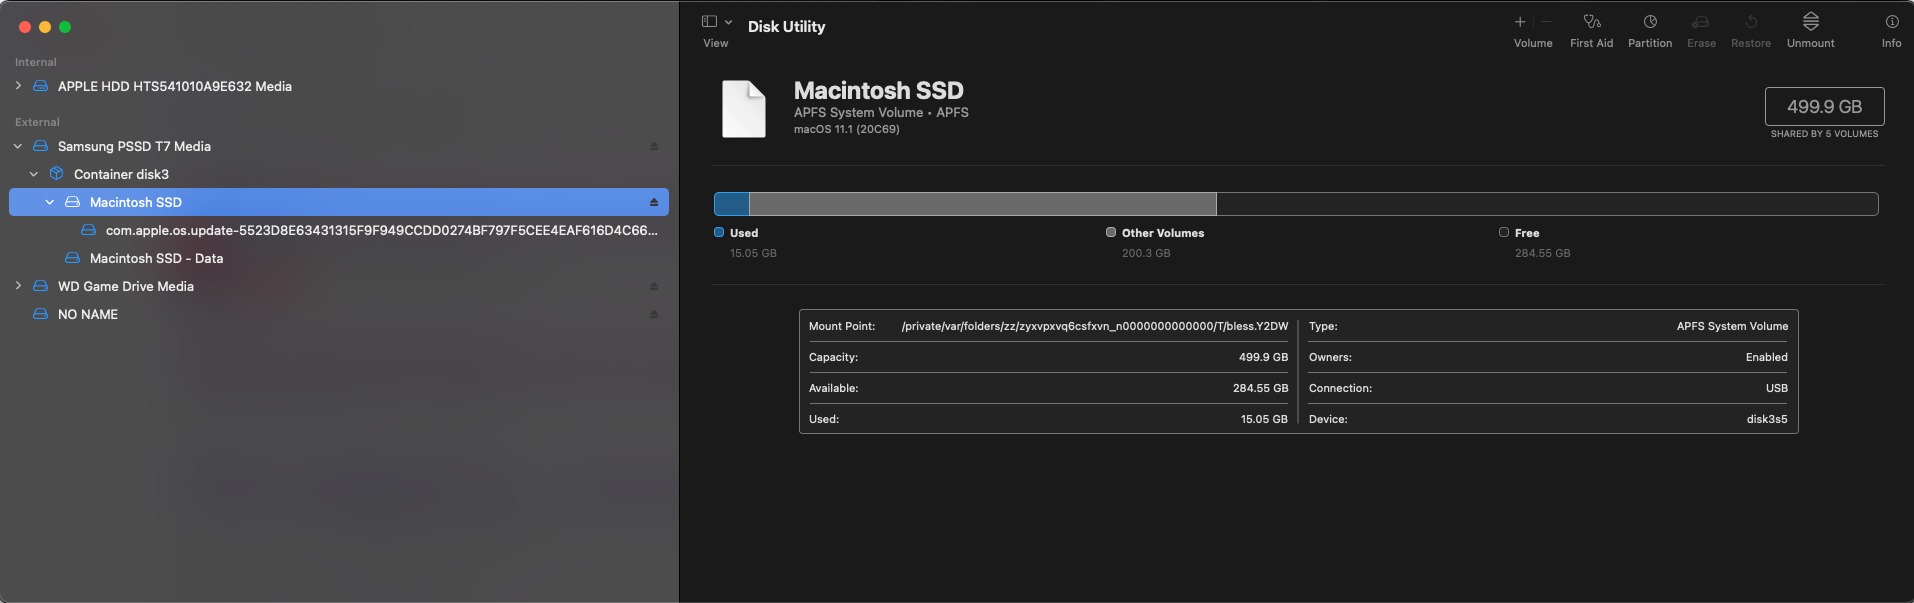Click the add Volume plus icon

coord(1520,22)
